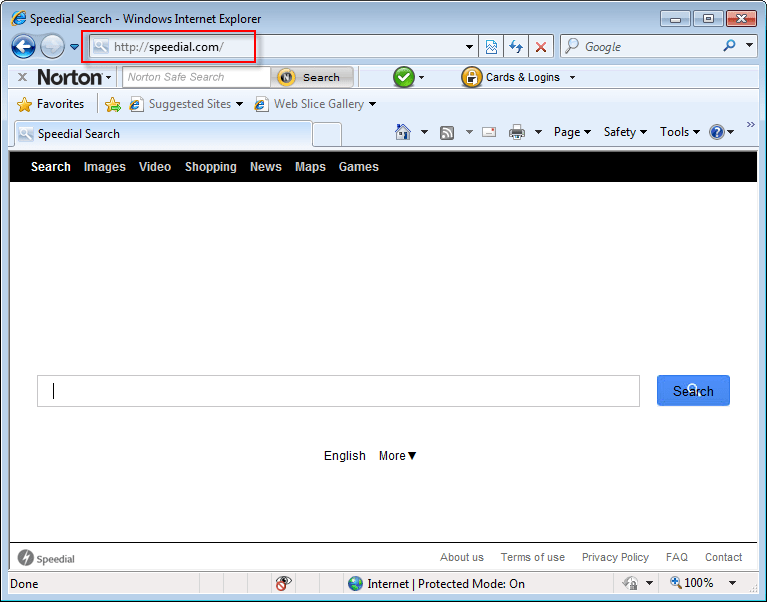767x602 pixels.
Task: Click the privacy report eye icon in status bar
Action: point(283,583)
